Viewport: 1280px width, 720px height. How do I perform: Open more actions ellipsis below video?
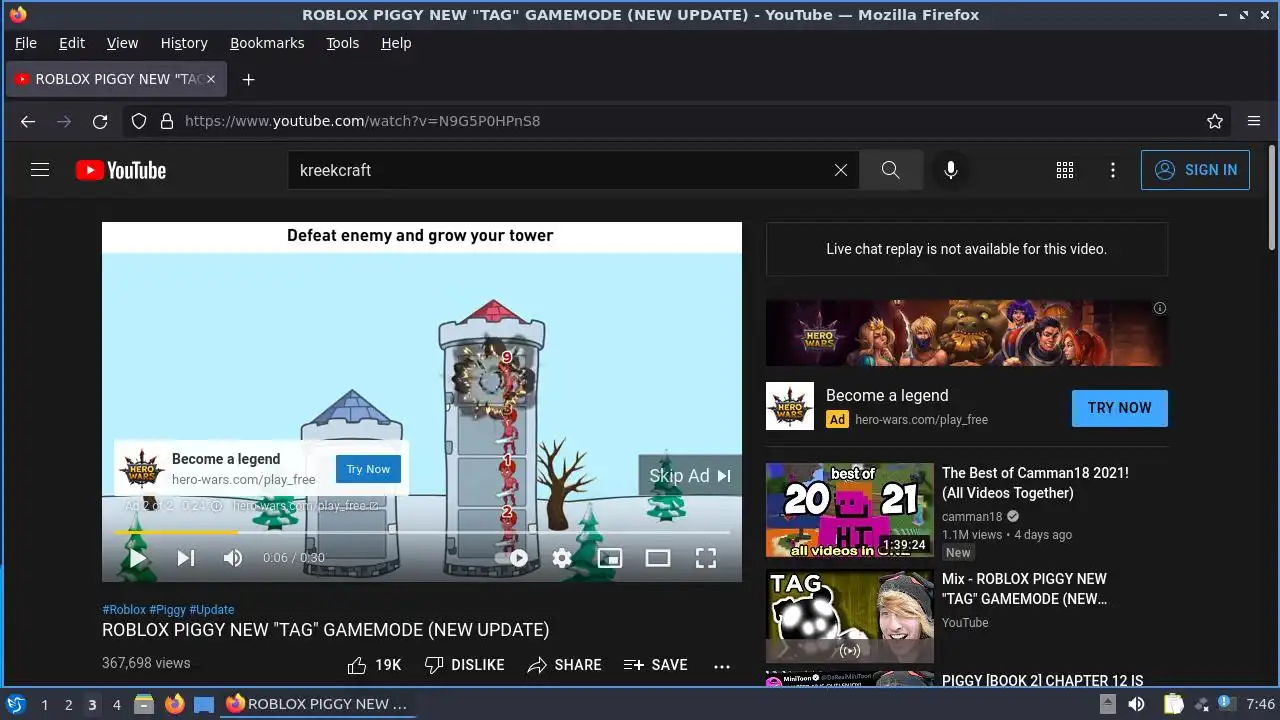(722, 665)
